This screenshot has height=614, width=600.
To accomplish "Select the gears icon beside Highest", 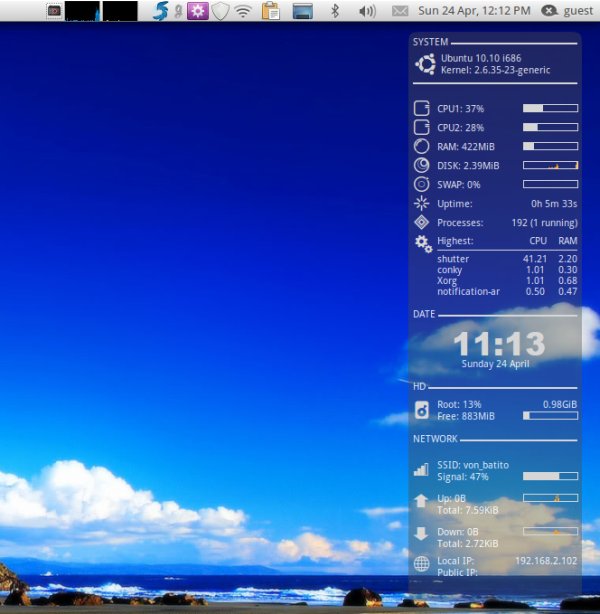I will click(x=423, y=244).
